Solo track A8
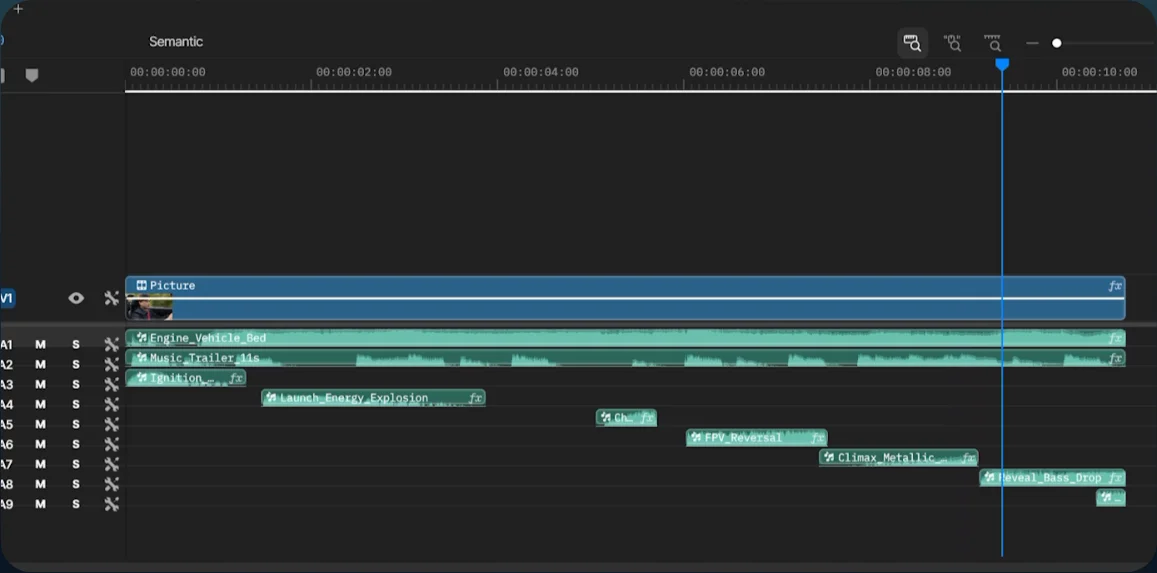The height and width of the screenshot is (573, 1157). coord(75,485)
